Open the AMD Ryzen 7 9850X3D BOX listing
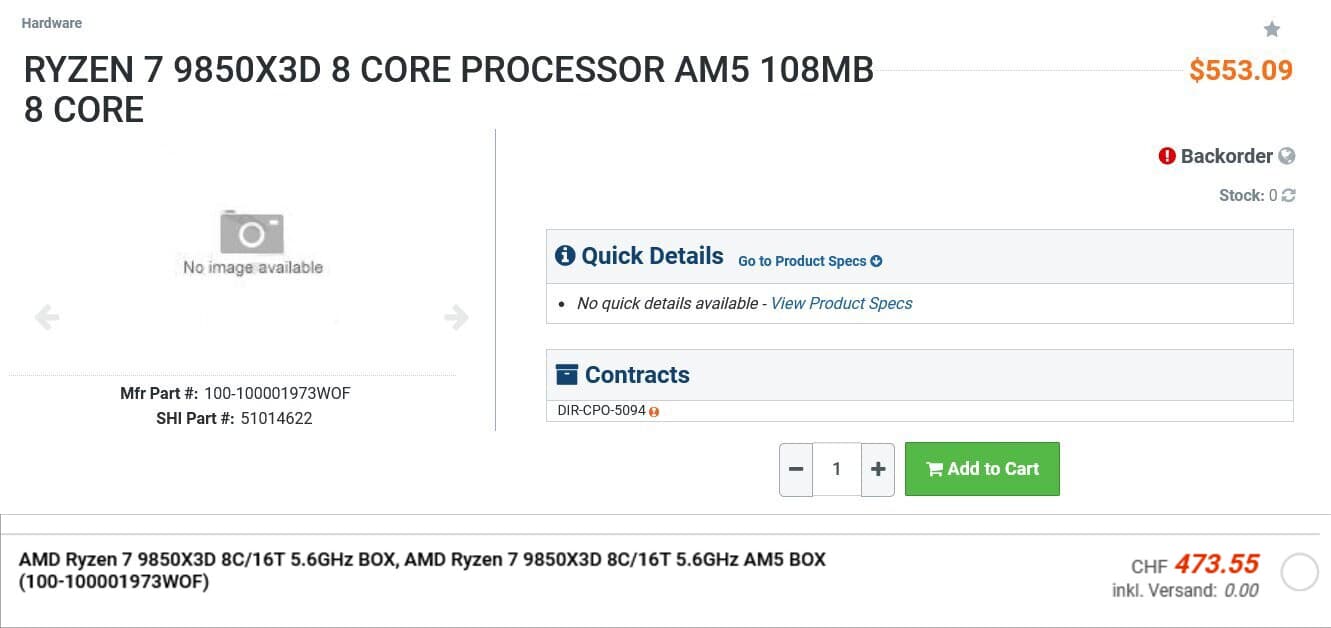The width and height of the screenshot is (1331, 628). tap(422, 570)
